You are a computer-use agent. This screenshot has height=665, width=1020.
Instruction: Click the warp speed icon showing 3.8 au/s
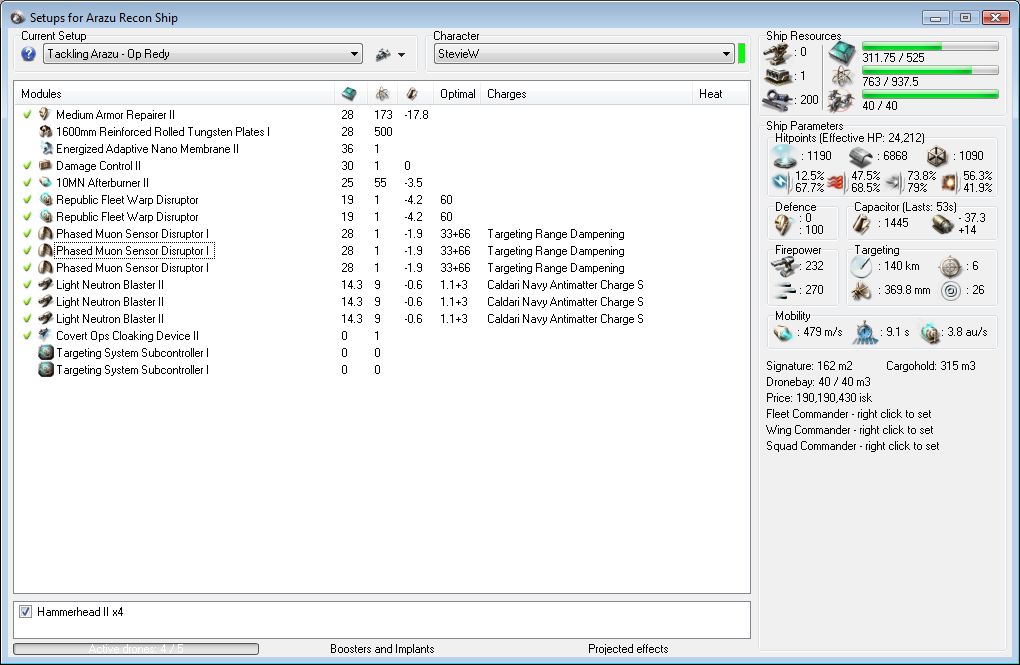pyautogui.click(x=930, y=333)
